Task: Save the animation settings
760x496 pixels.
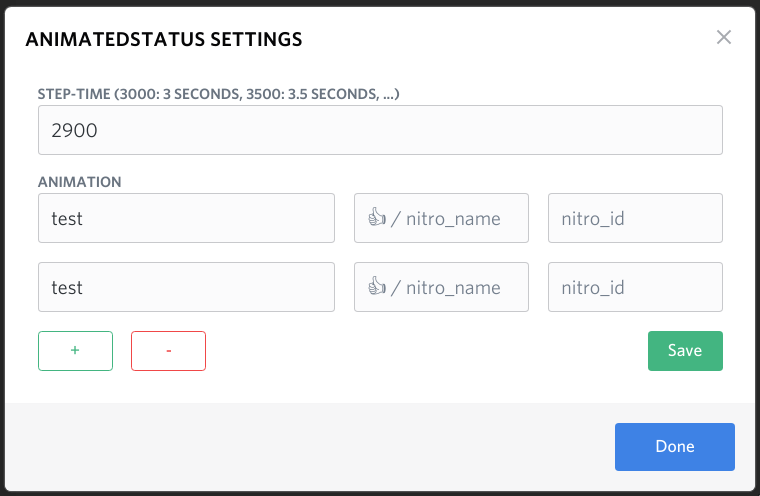Action: 685,351
